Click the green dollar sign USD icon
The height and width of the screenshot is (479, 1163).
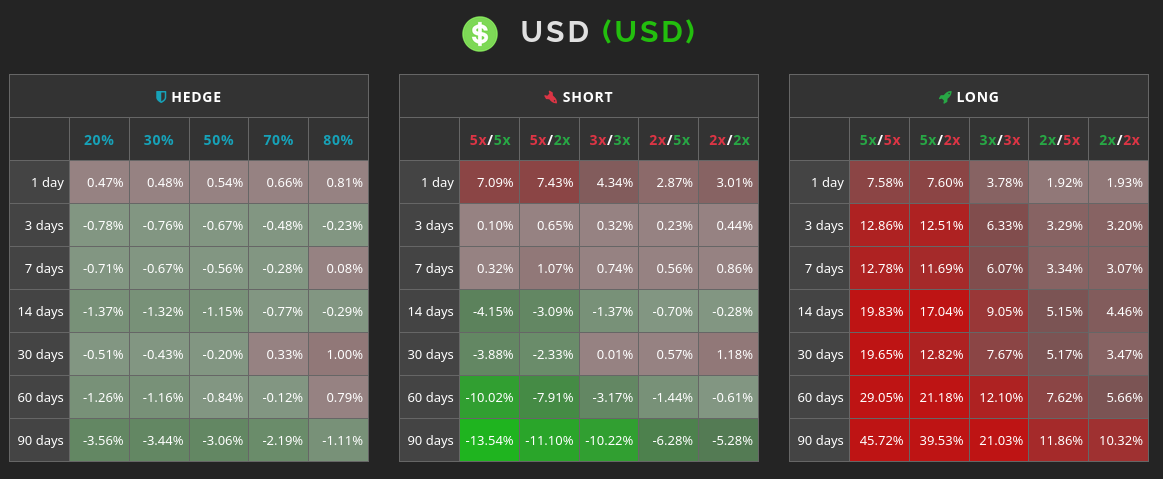point(480,33)
